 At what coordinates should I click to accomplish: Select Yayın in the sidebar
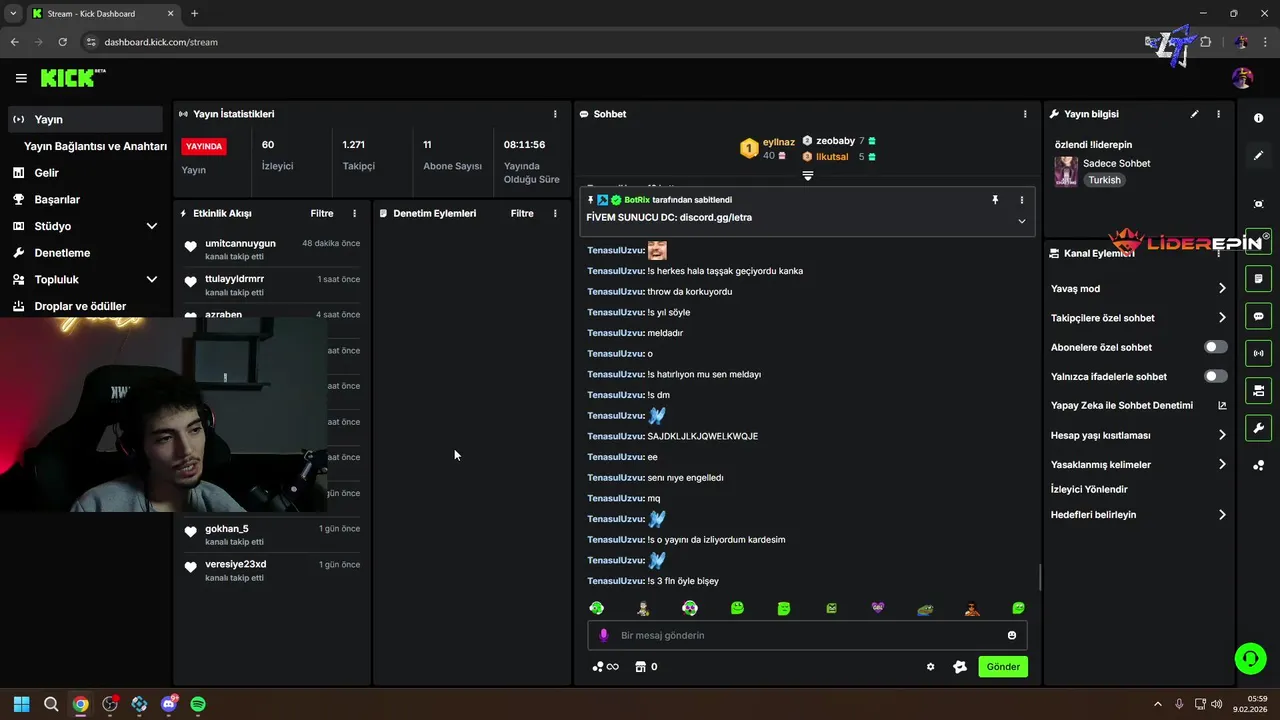pos(85,119)
